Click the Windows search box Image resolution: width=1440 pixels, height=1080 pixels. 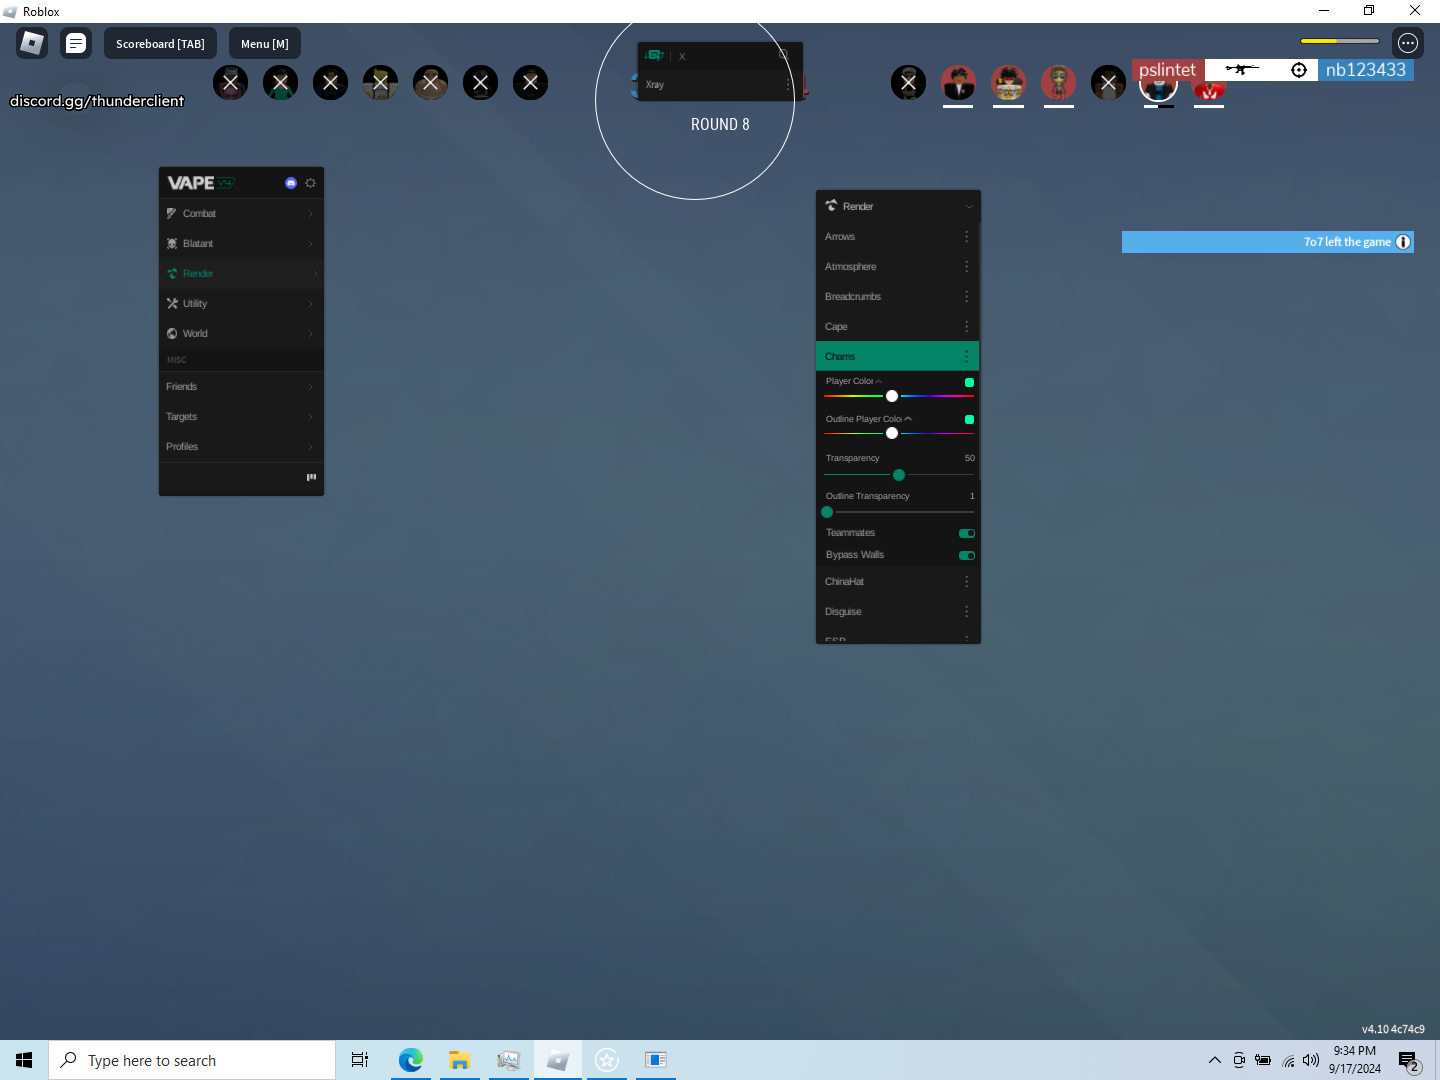tap(192, 1060)
